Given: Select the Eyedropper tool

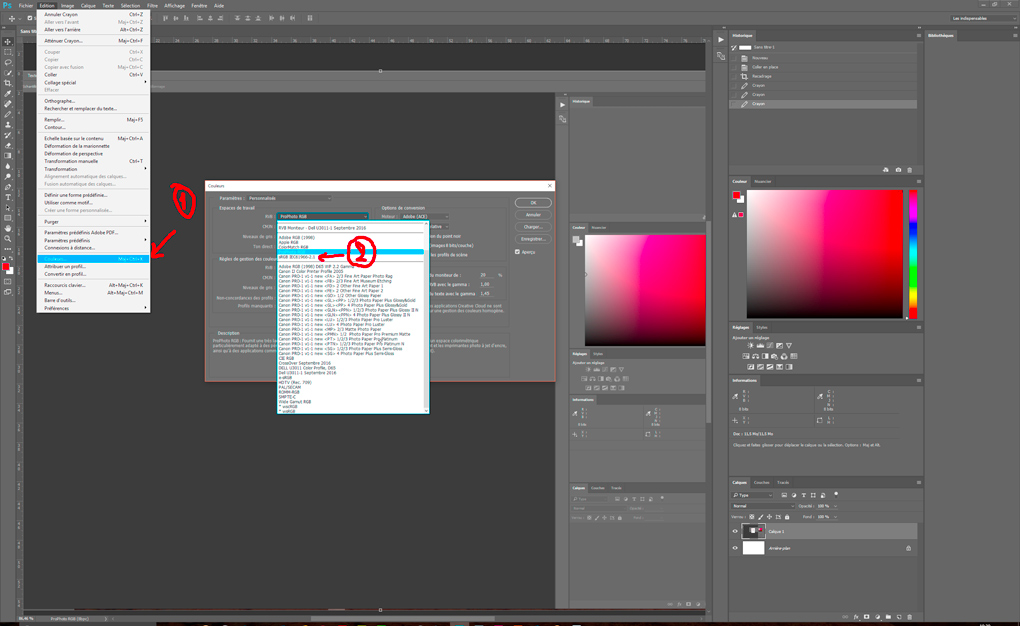Looking at the screenshot, I should [8, 94].
